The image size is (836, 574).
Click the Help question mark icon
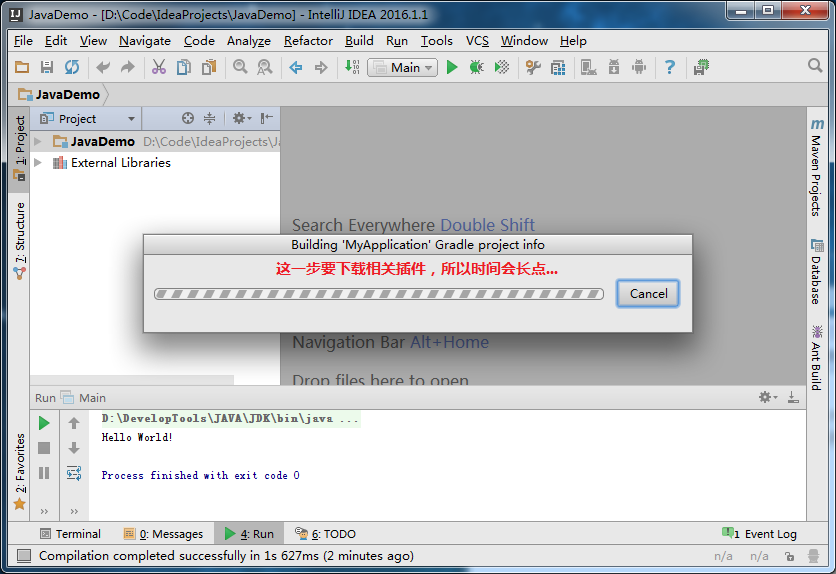point(670,67)
